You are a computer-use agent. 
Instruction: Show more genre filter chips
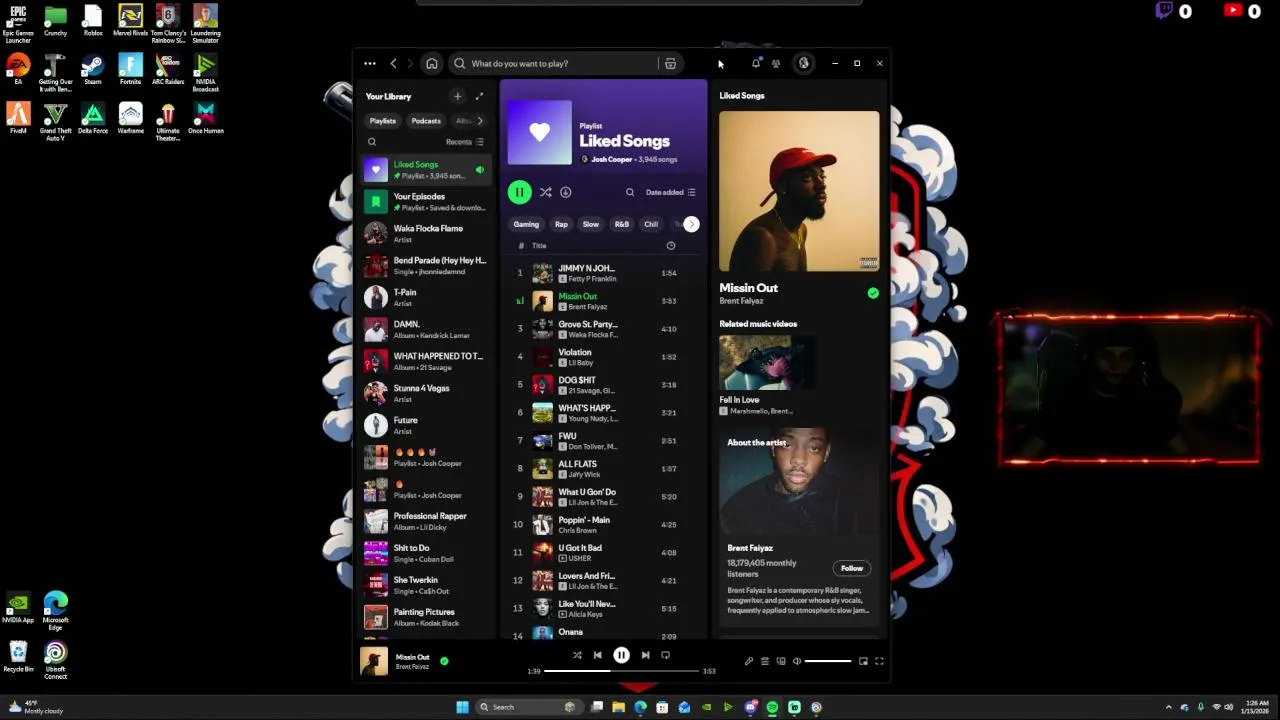(x=691, y=225)
